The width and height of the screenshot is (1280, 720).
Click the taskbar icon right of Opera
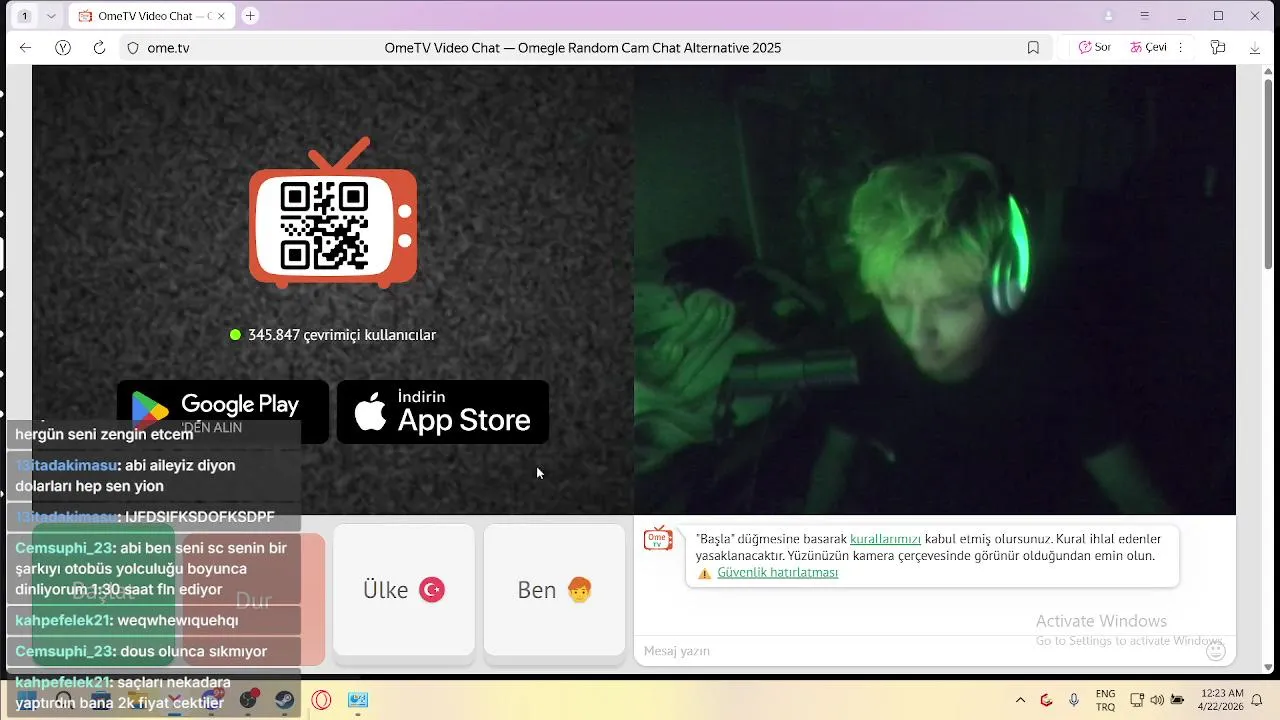click(358, 700)
